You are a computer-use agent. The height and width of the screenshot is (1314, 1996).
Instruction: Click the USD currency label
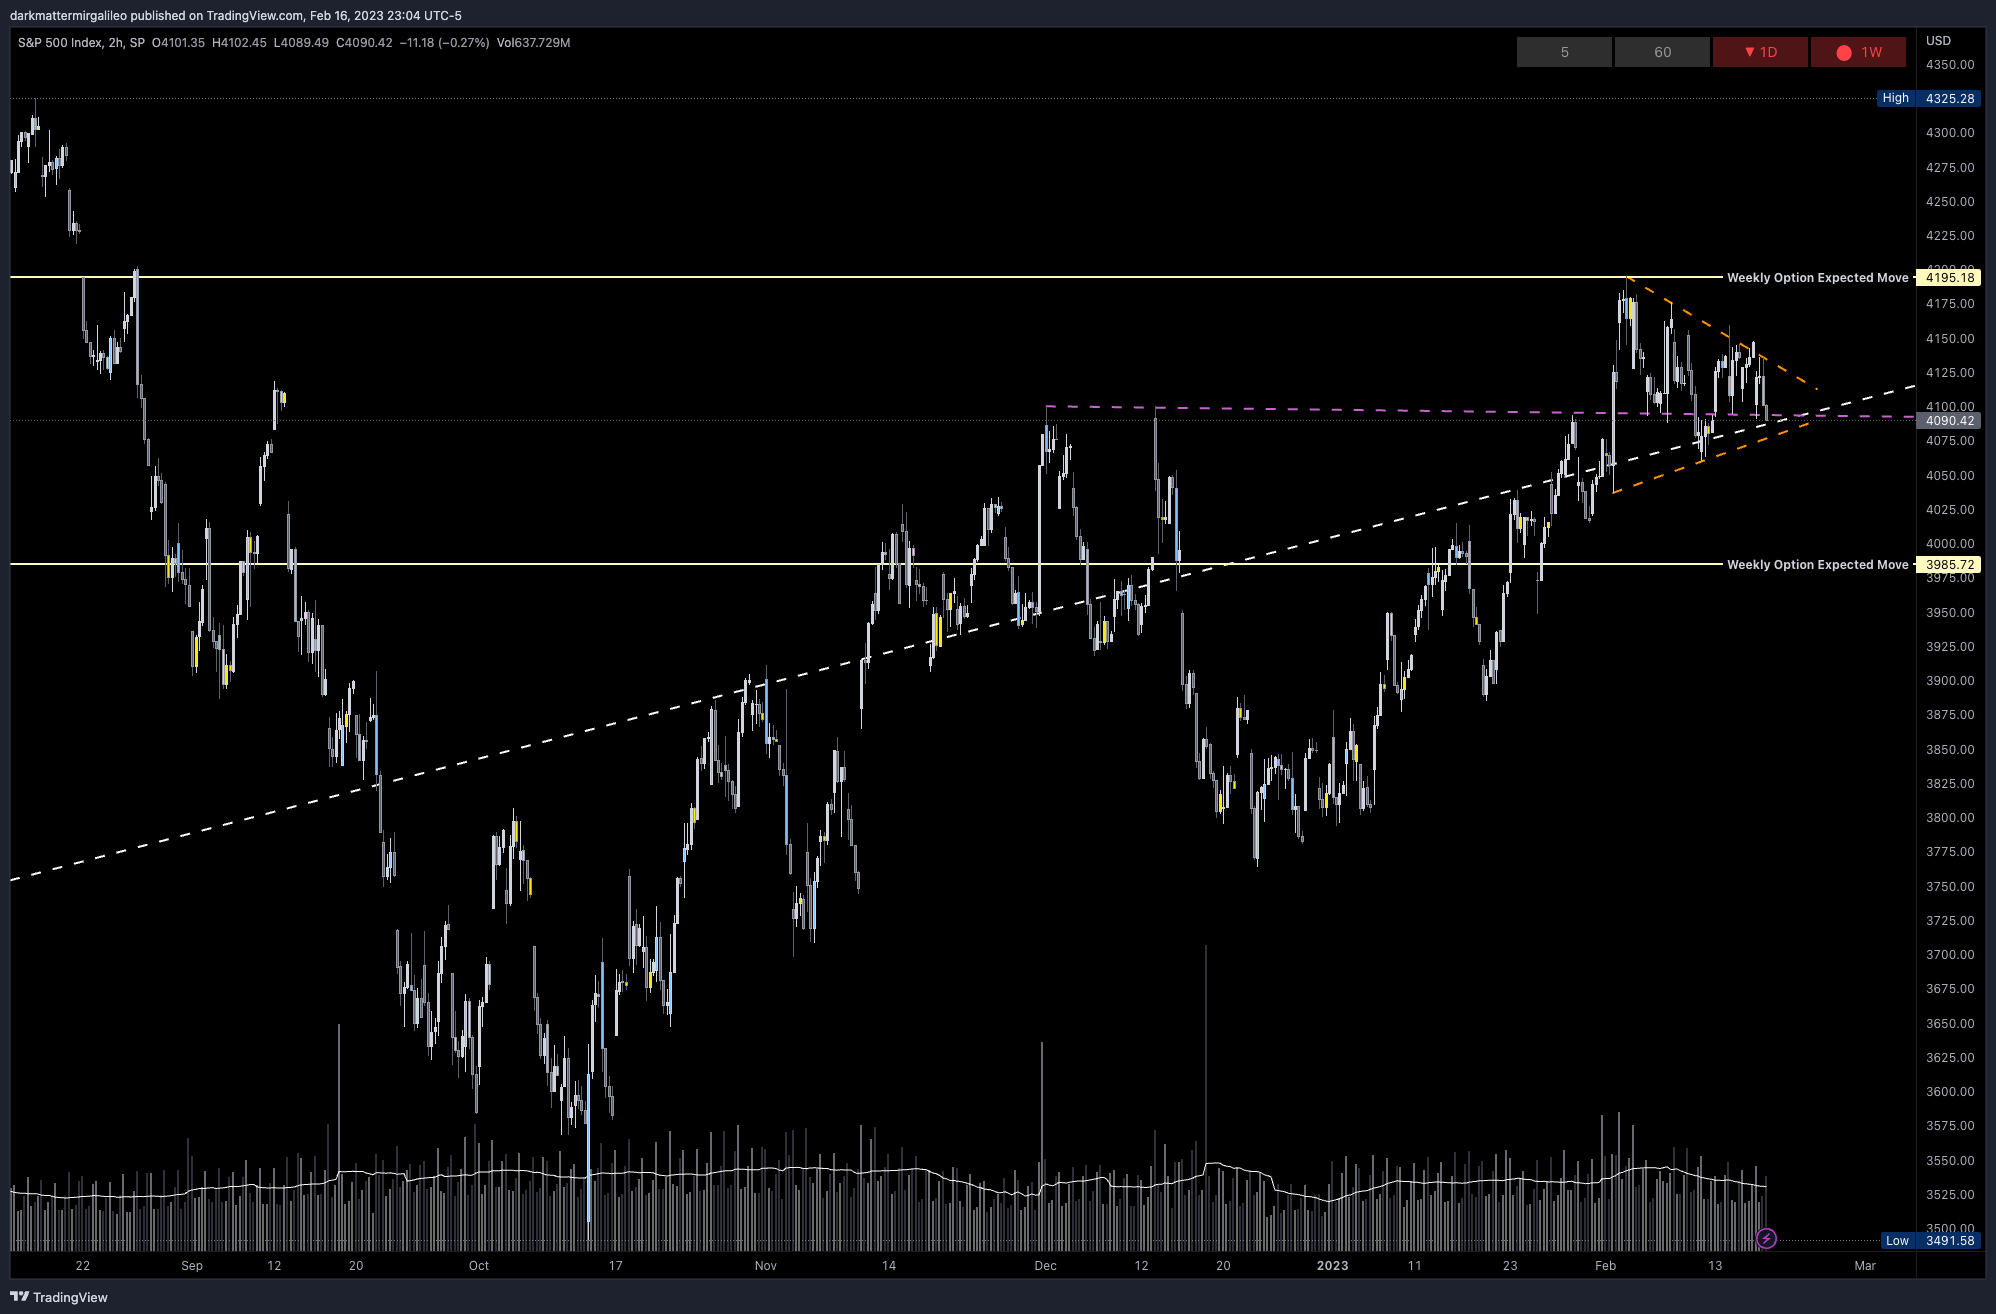[1938, 41]
